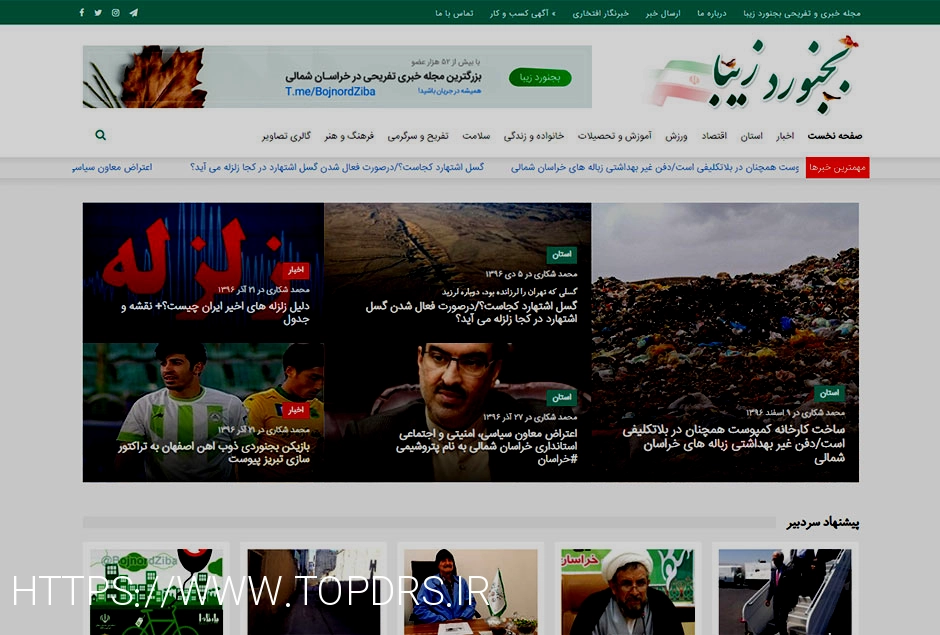Open ticker headline اعتراض معاون سیاسی
Viewport: 940px width, 635px height.
112,167
